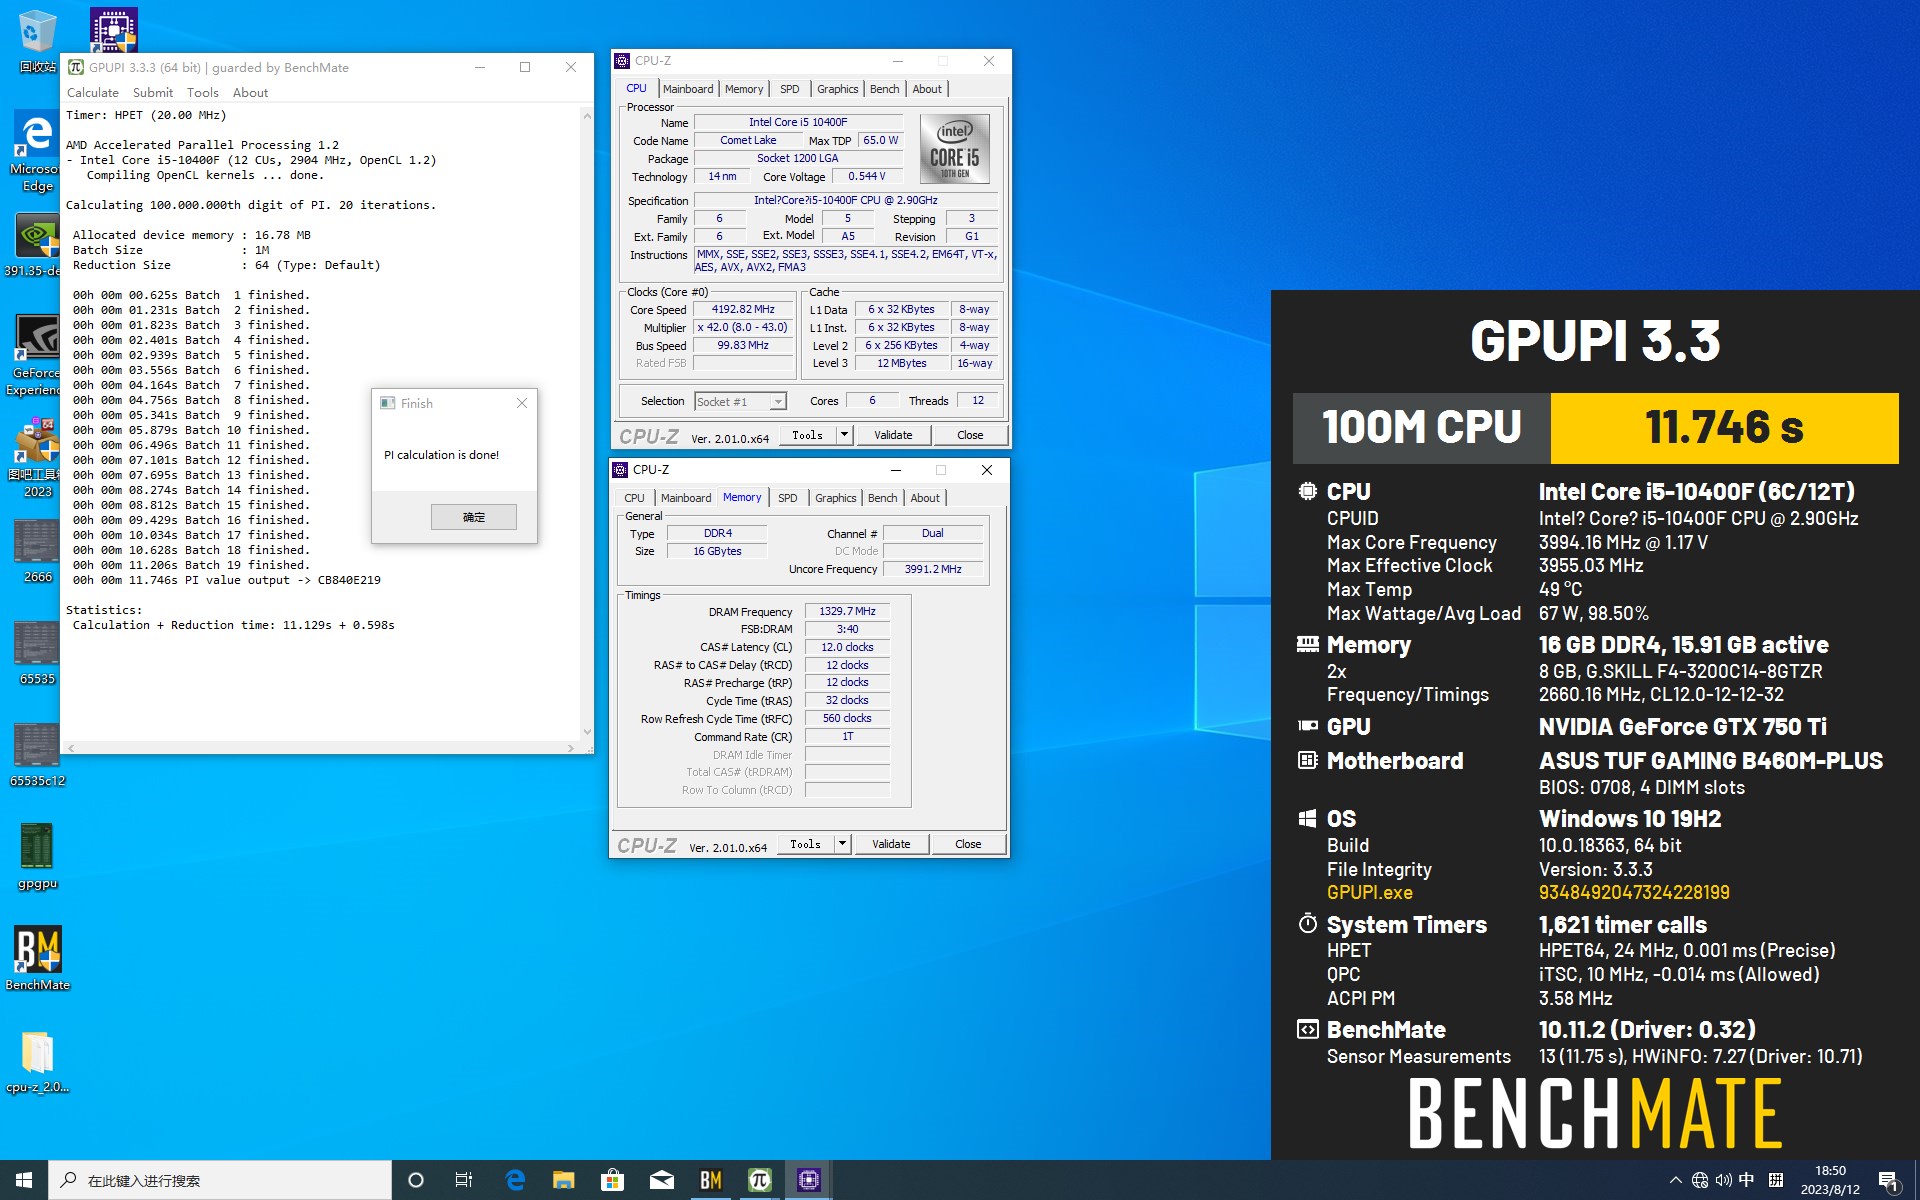The width and height of the screenshot is (1920, 1200).
Task: Open the network icon in the system tray
Action: tap(1700, 1180)
